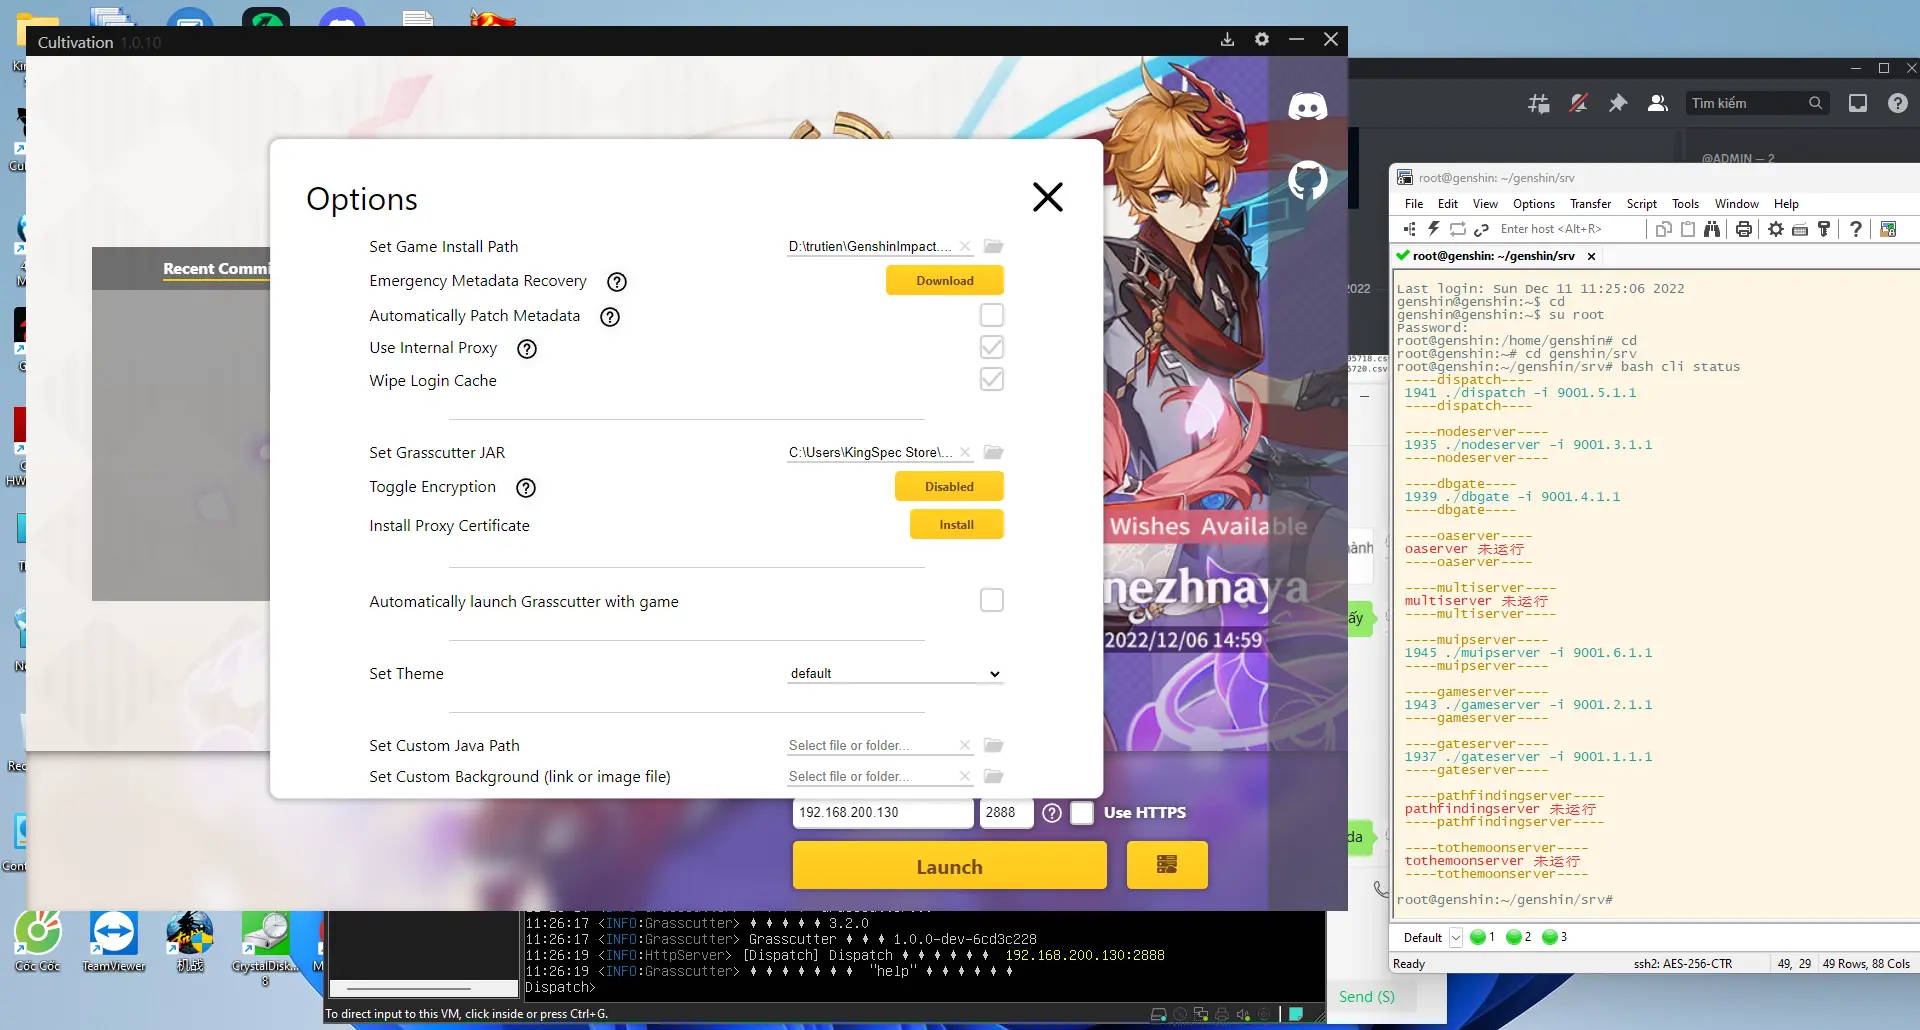Browse folder for Game Install Path
This screenshot has width=1920, height=1030.
tap(993, 246)
